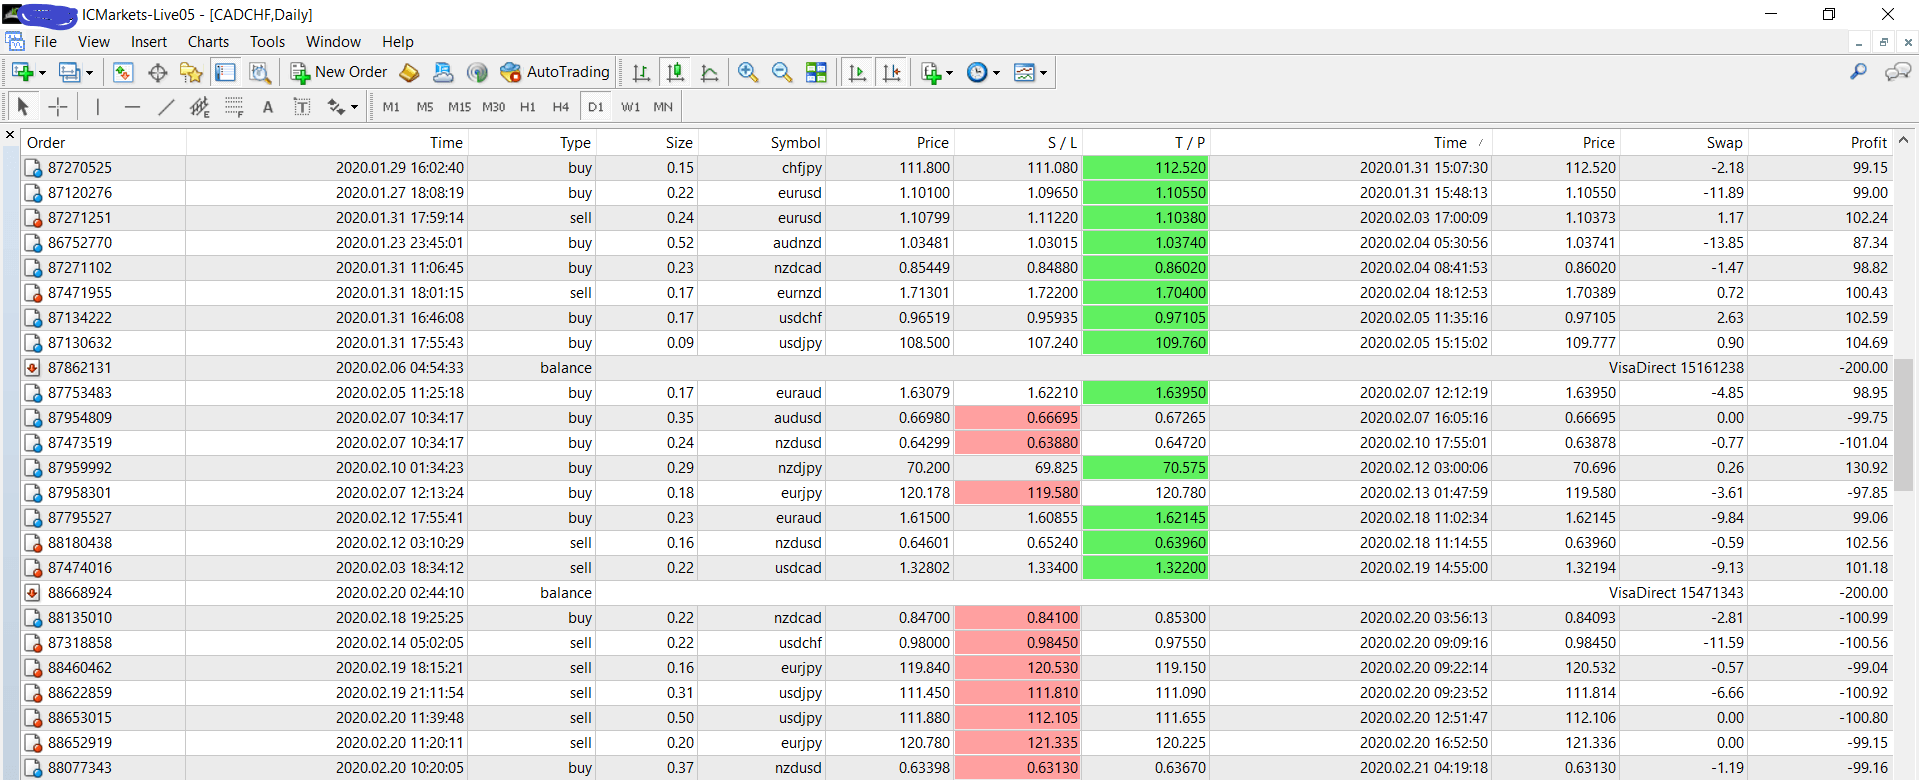Open the MetaEditor book icon

409,72
